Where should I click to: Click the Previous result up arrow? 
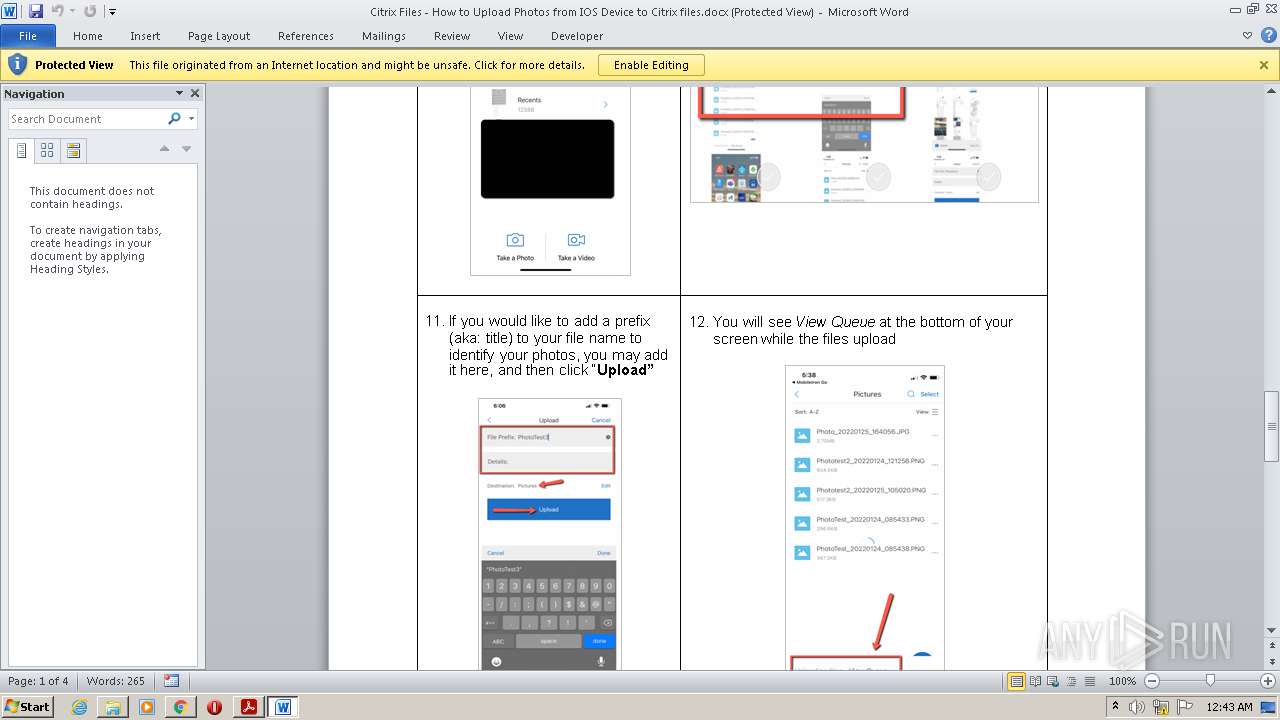[x=165, y=149]
